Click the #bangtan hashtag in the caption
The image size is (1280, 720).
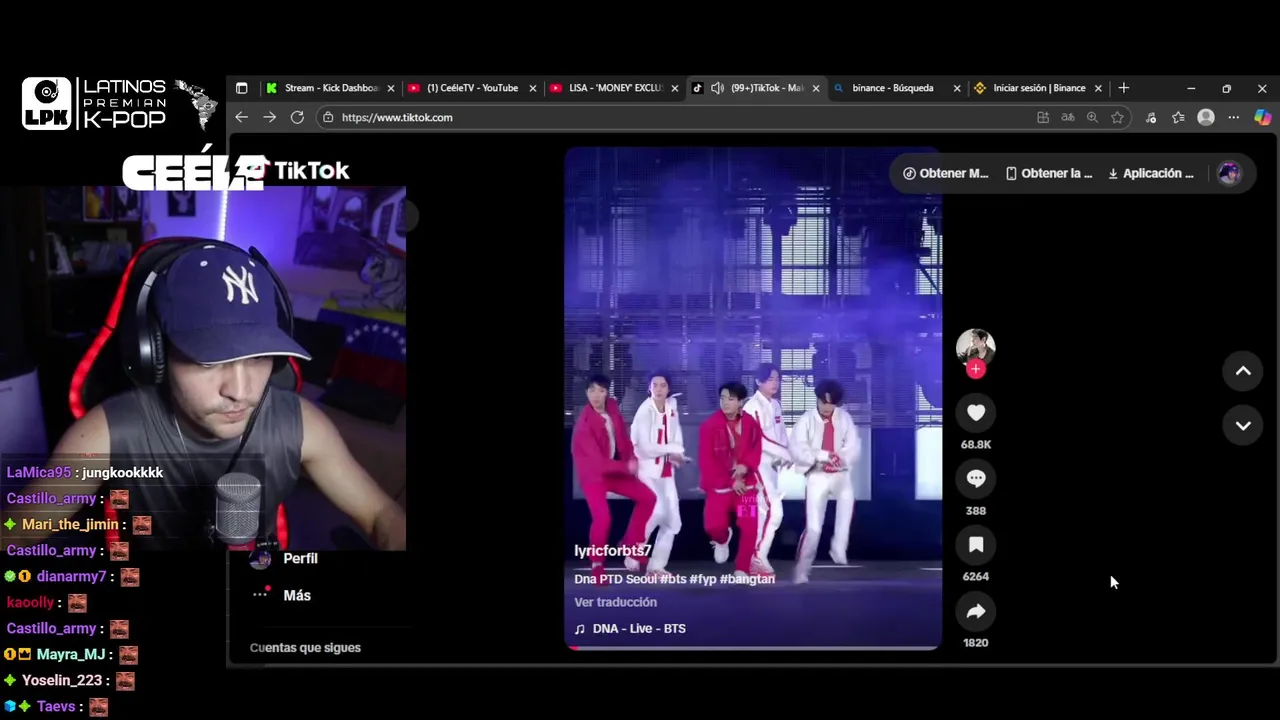coord(747,579)
